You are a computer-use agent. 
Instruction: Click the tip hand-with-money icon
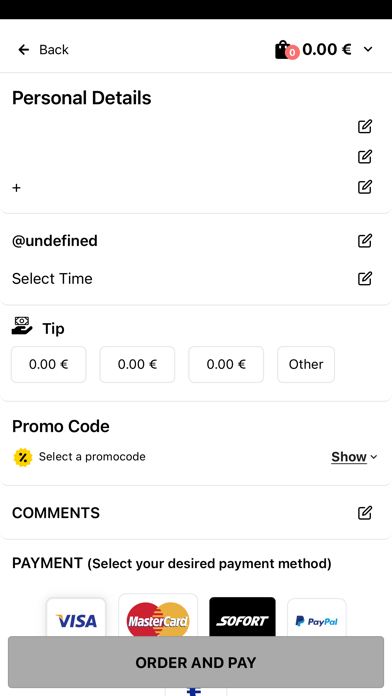click(22, 326)
